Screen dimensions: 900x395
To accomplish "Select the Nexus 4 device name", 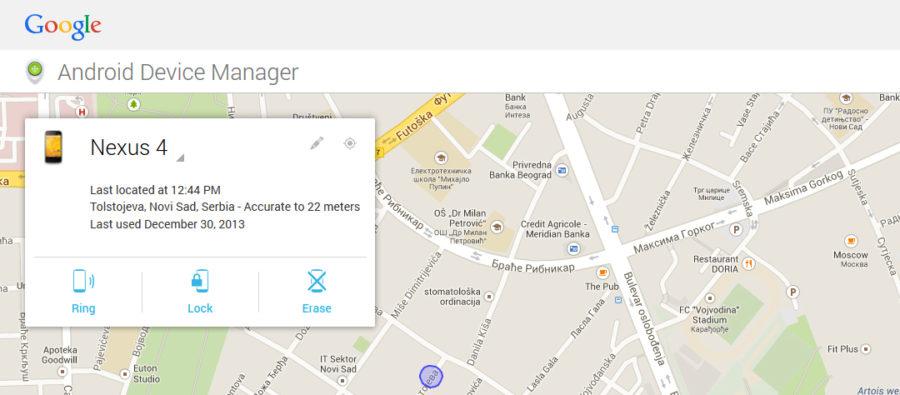I will pos(129,148).
